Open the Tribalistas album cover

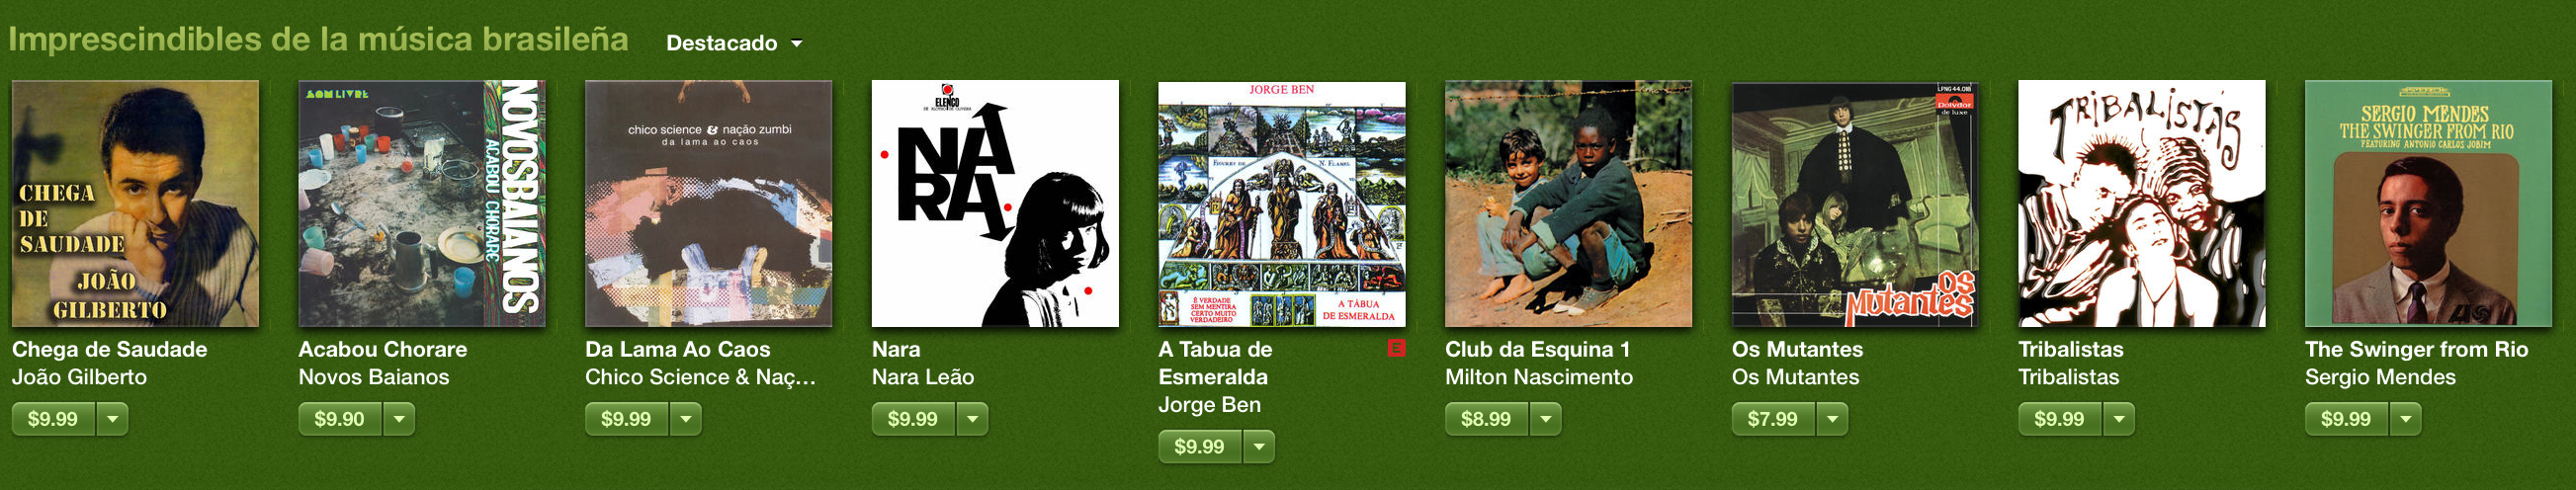2142,204
